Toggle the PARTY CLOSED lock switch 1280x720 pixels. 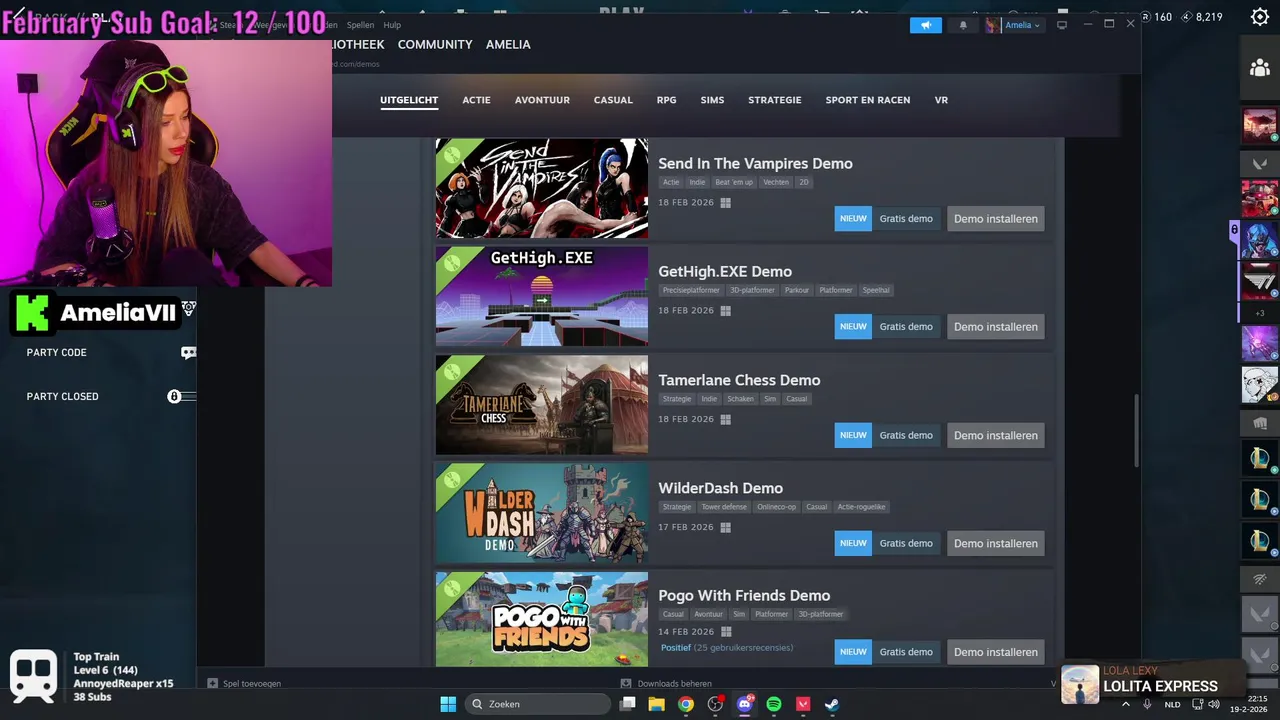(x=181, y=397)
